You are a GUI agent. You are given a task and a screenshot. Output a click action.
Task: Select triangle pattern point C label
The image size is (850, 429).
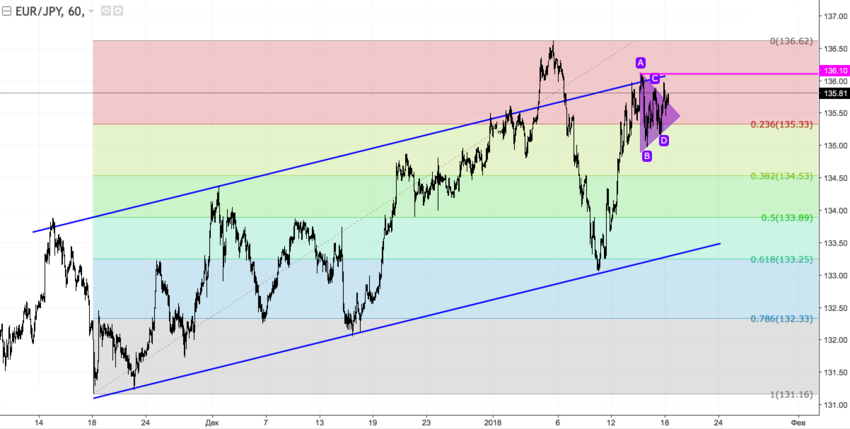[655, 77]
